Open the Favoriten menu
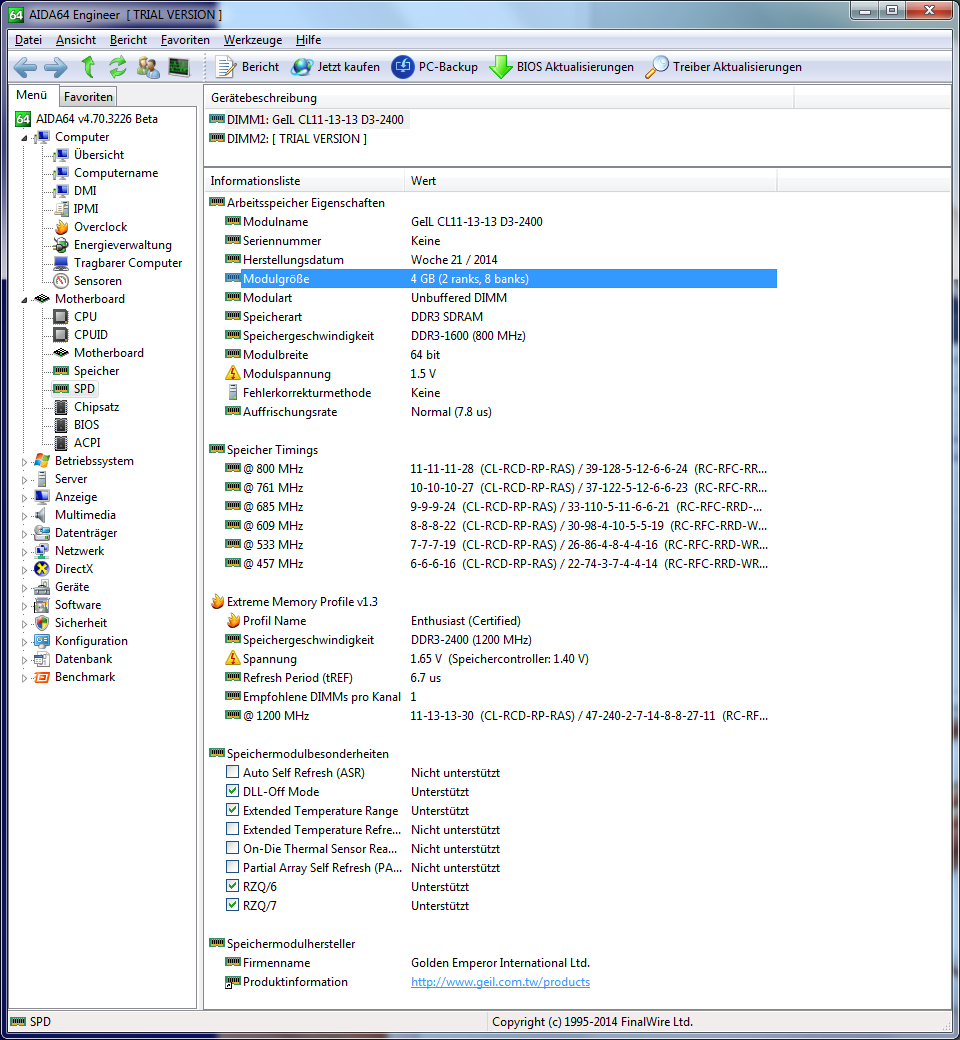The width and height of the screenshot is (960, 1040). point(185,40)
